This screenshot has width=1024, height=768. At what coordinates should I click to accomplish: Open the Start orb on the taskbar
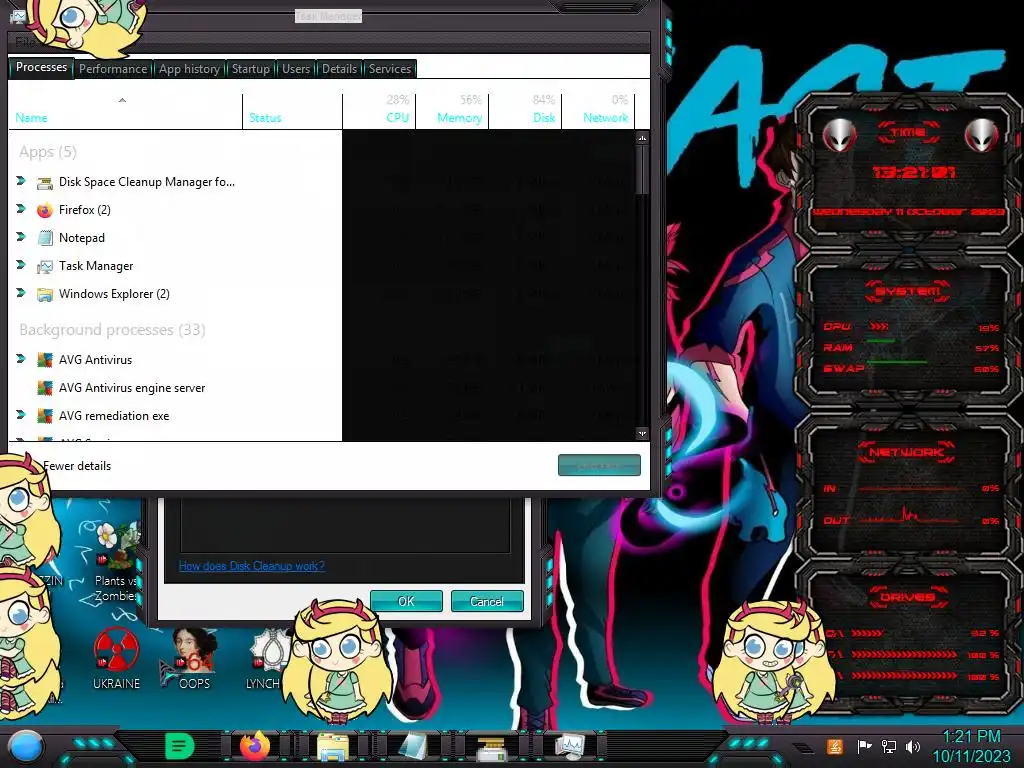click(27, 746)
